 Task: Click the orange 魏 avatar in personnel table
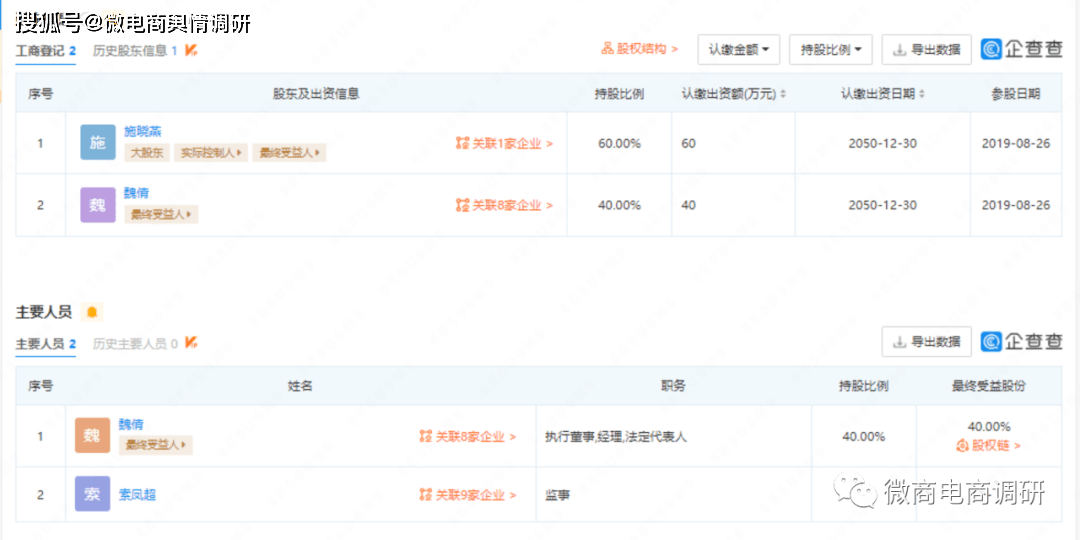click(x=92, y=436)
